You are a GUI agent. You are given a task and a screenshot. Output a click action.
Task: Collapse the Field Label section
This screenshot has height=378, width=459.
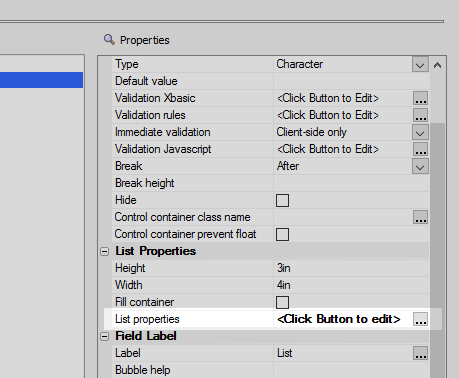pyautogui.click(x=105, y=336)
